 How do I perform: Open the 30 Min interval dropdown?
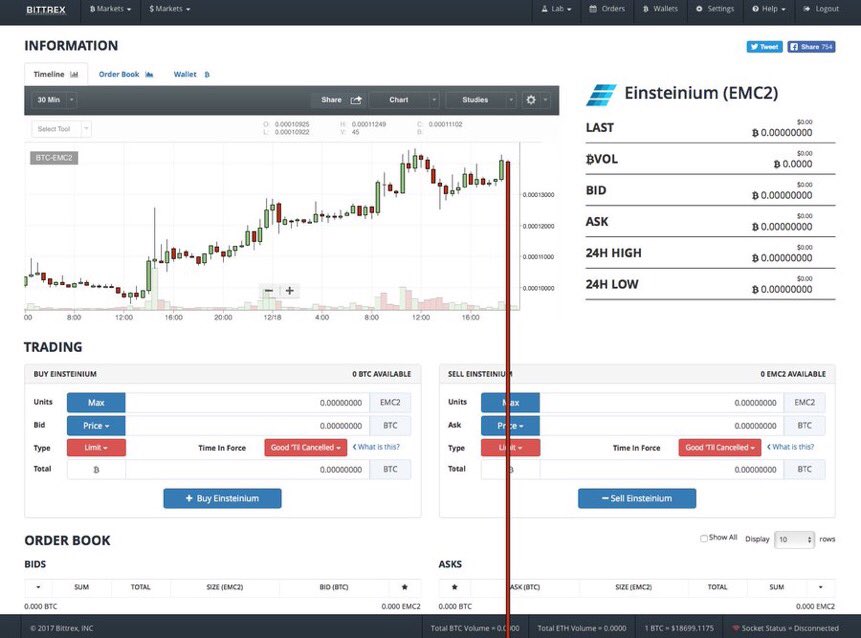pos(54,100)
